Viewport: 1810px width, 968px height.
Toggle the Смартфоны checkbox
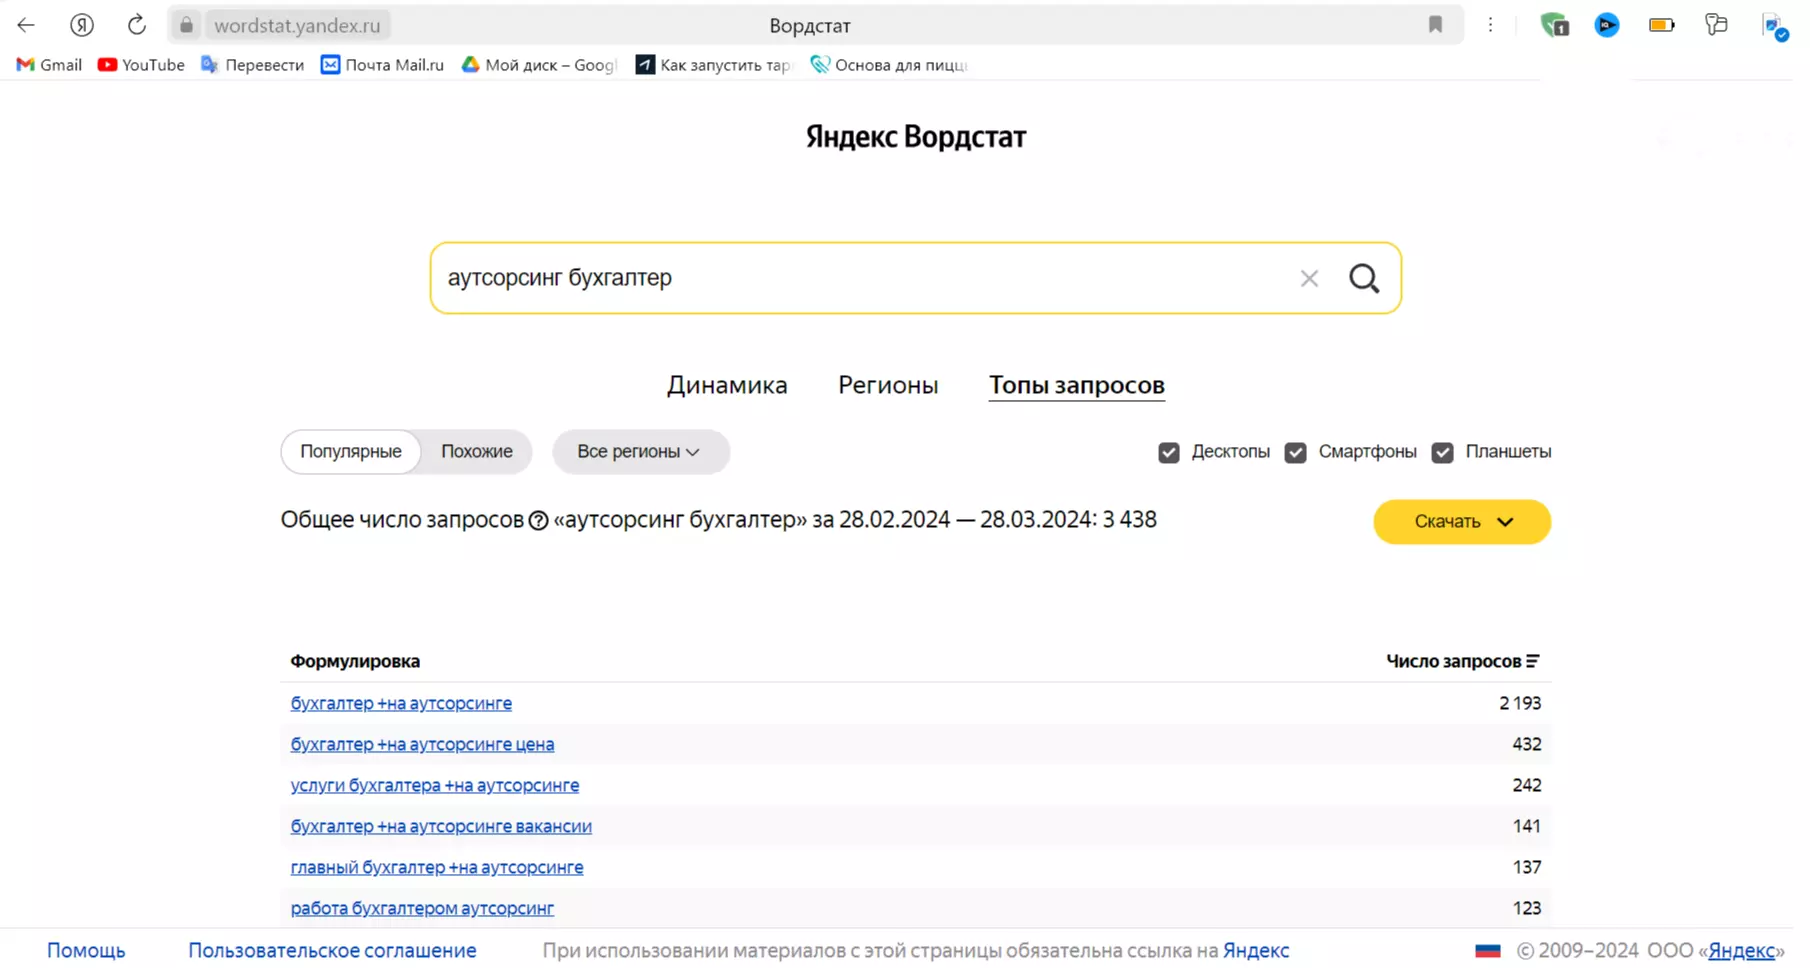1295,453
